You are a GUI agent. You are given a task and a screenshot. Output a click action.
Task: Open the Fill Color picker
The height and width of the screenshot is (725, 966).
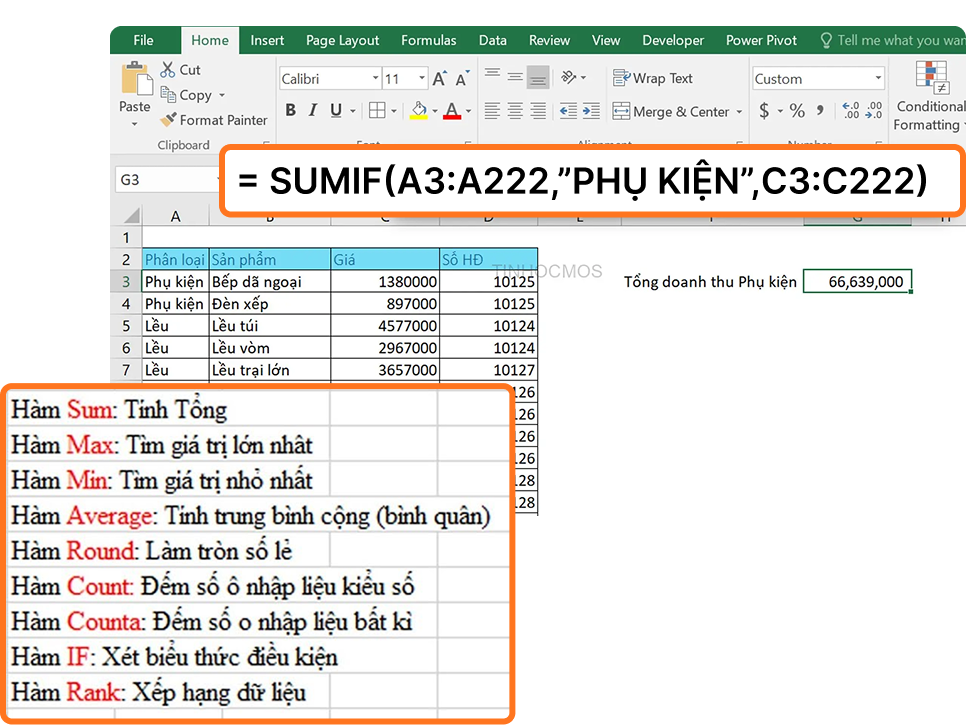(x=420, y=111)
